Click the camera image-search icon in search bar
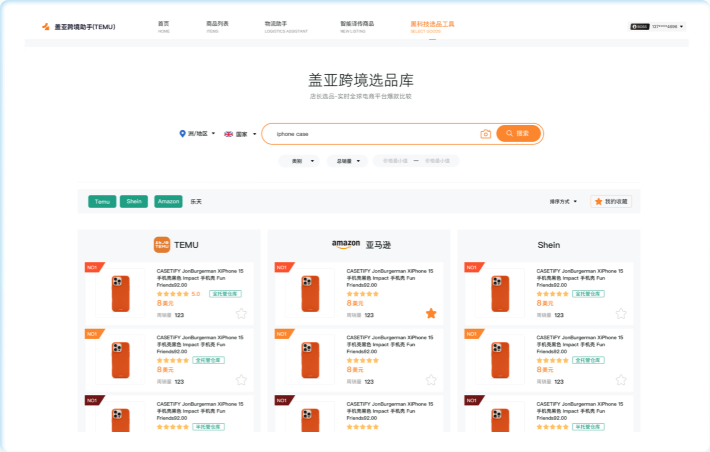The image size is (710, 452). 485,134
